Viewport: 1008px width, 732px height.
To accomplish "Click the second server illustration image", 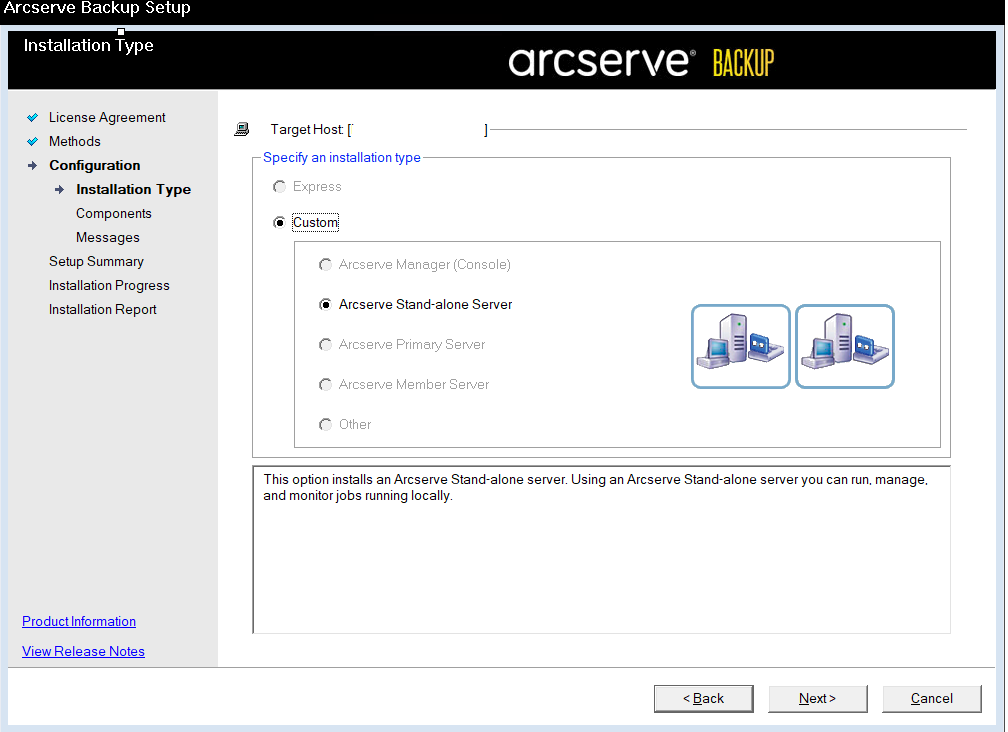I will pyautogui.click(x=844, y=346).
